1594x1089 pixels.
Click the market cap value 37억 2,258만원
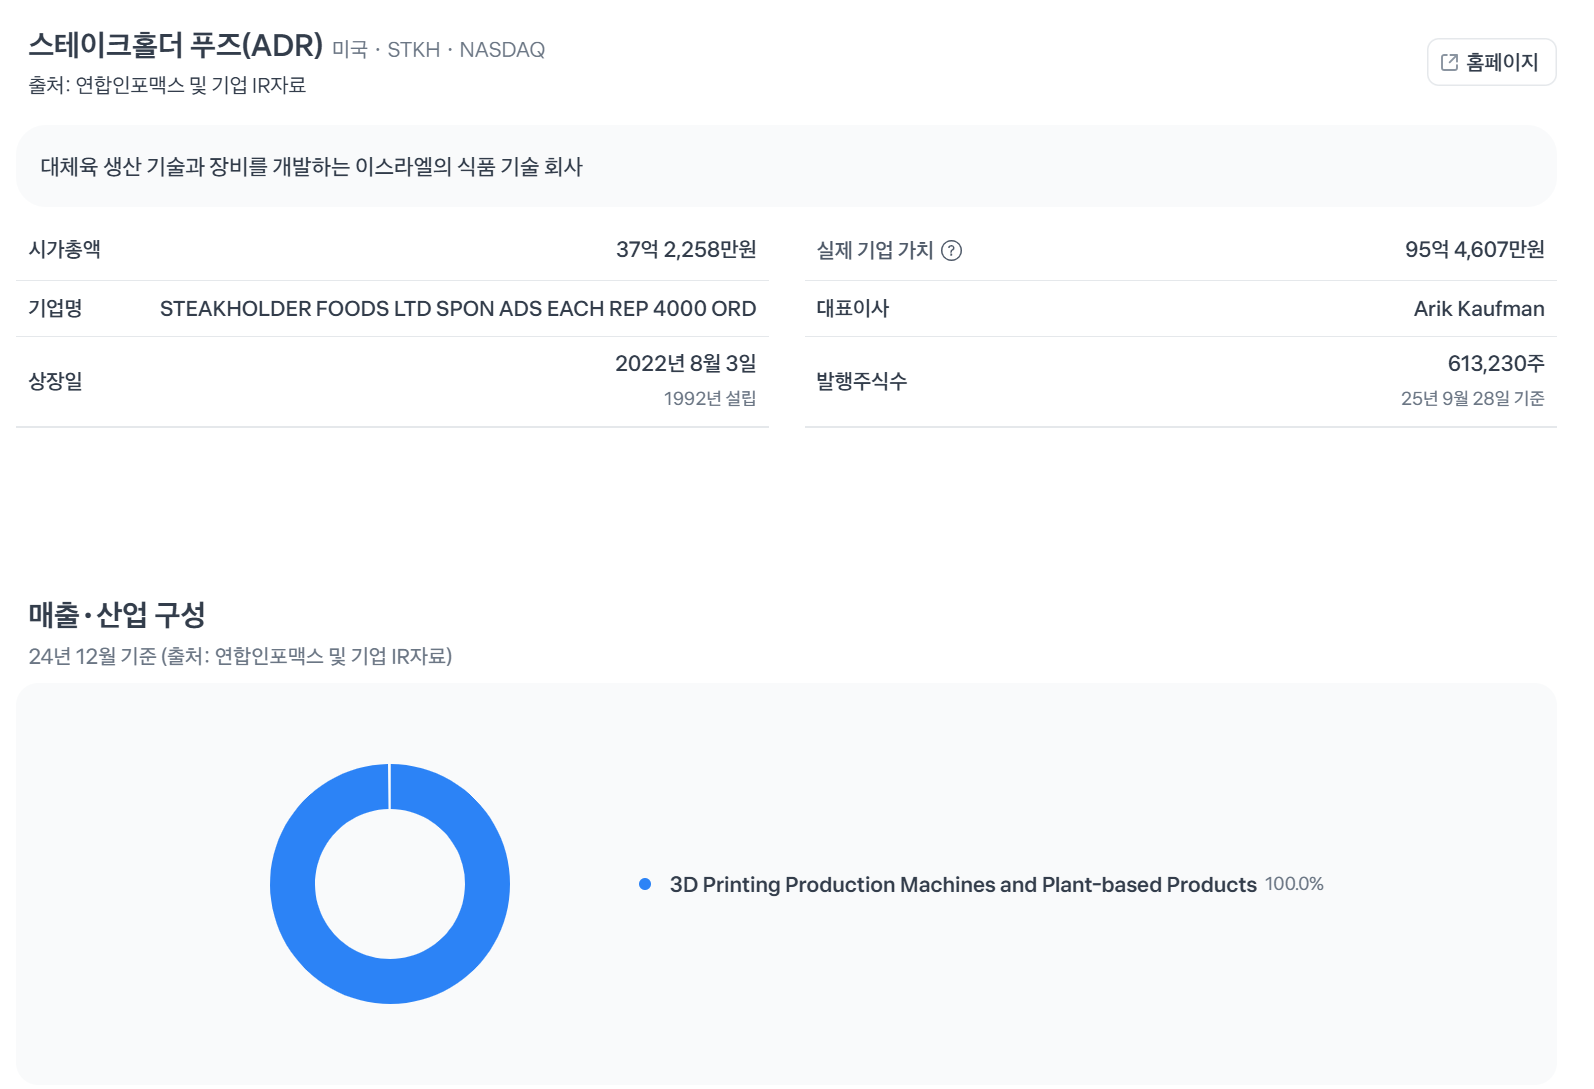click(686, 249)
